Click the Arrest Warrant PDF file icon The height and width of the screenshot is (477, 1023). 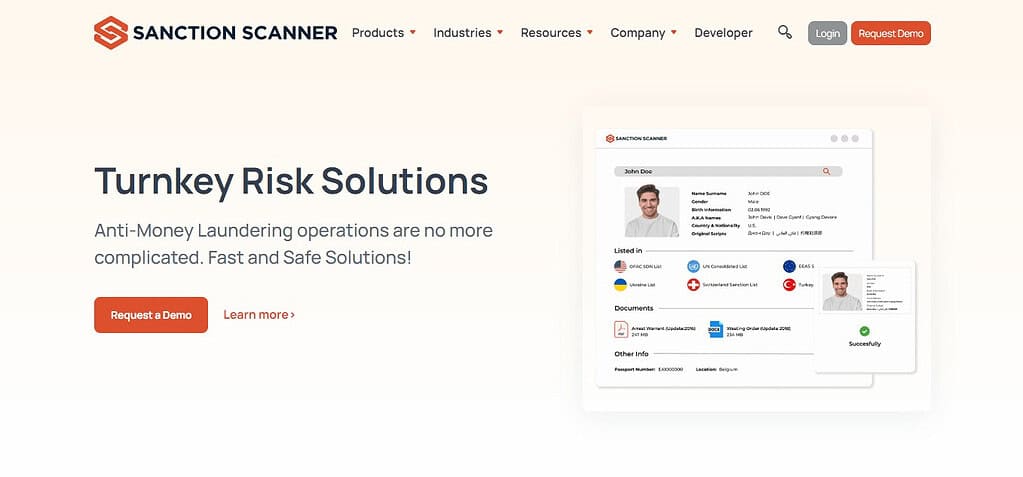[x=621, y=330]
